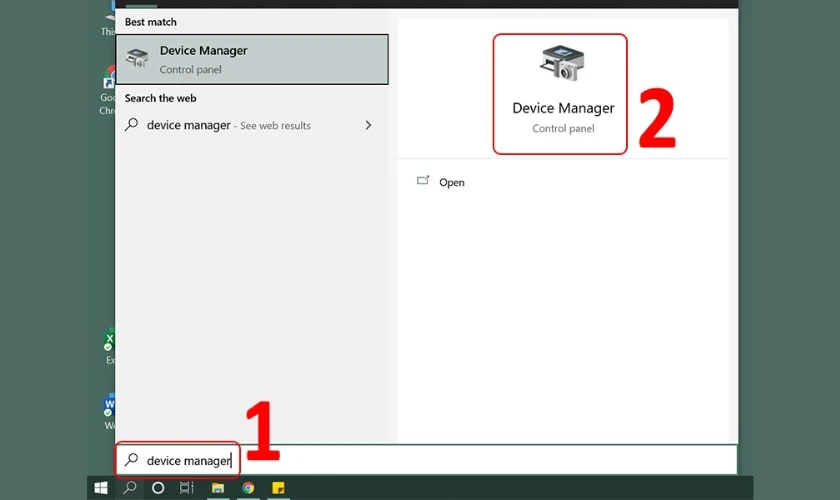Click the search field containing 'device manager'
Image resolution: width=840 pixels, height=500 pixels.
tap(426, 460)
